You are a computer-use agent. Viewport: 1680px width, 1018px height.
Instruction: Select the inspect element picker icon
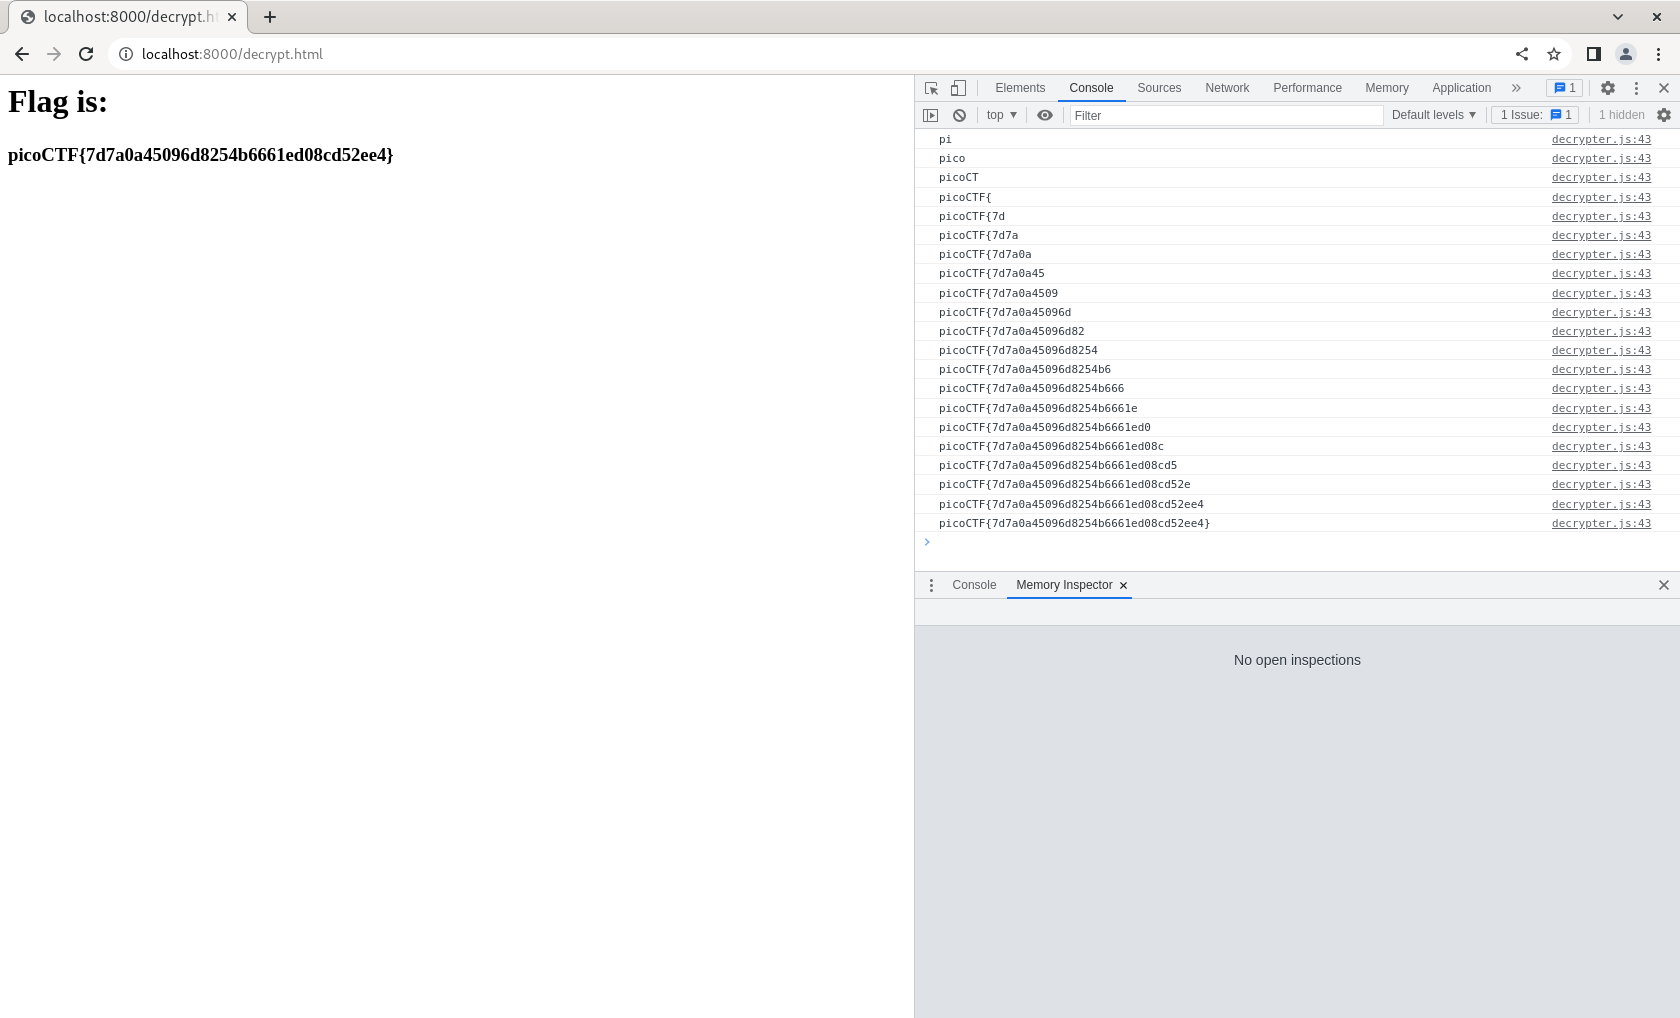[x=931, y=88]
